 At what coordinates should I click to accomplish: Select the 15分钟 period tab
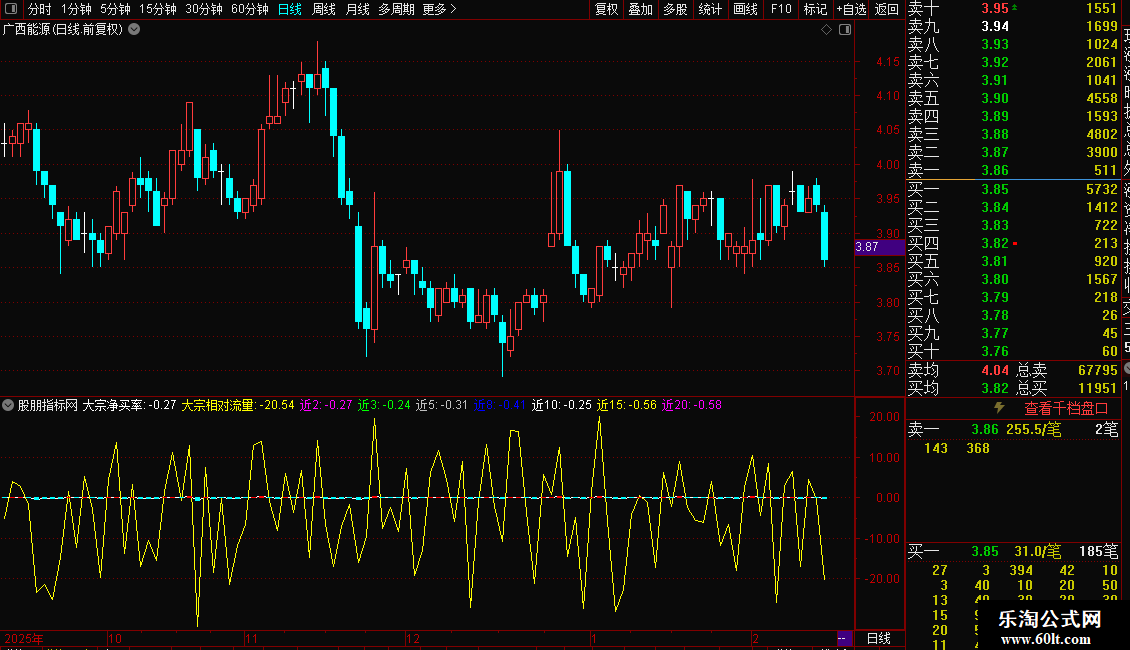(158, 9)
